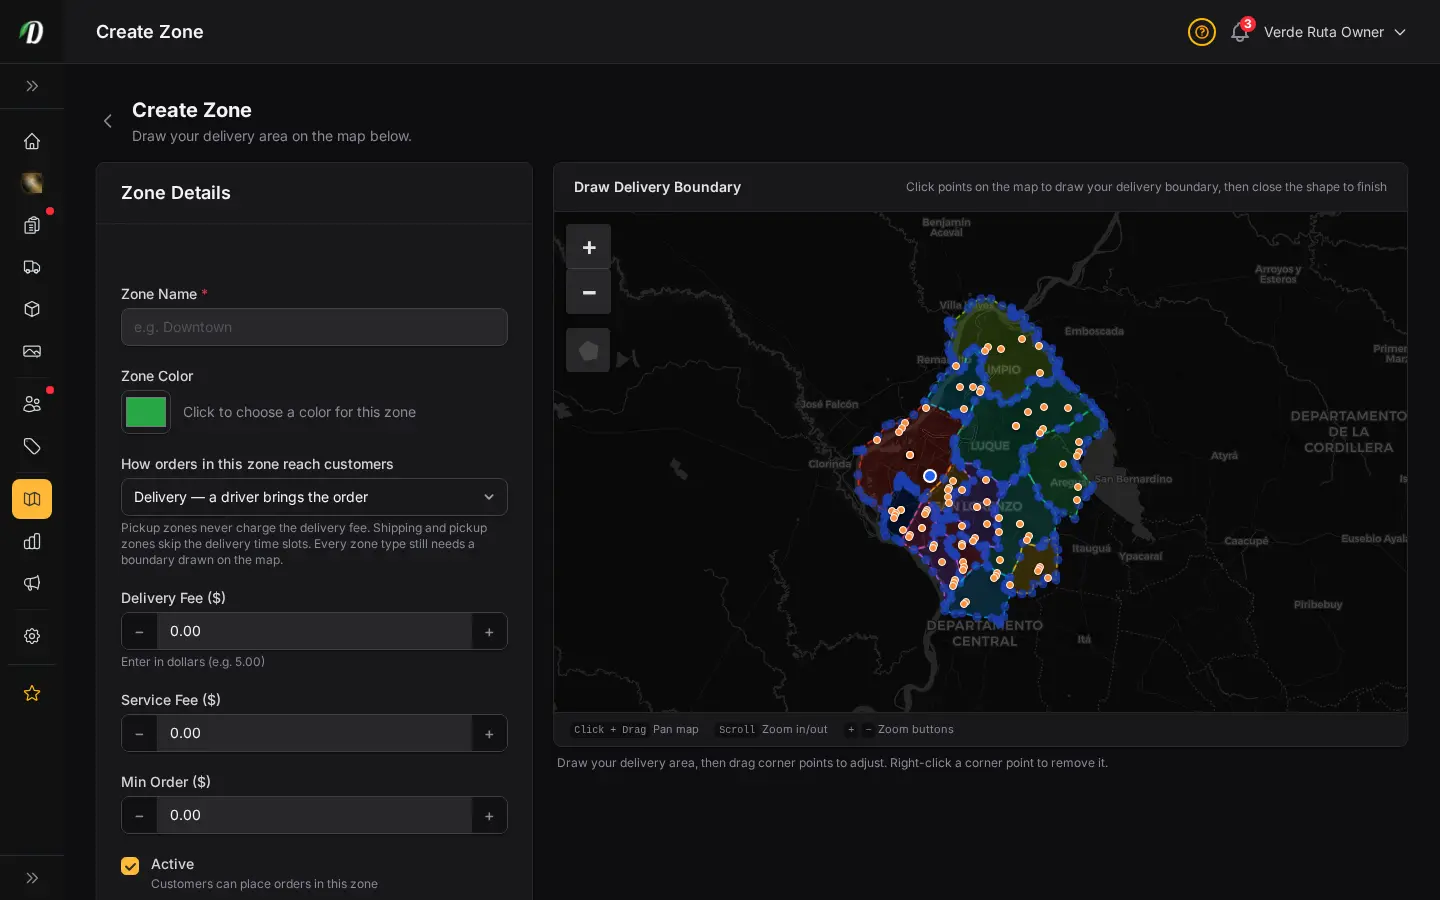This screenshot has height=900, width=1440.
Task: Click the Service Fee value field
Action: coord(314,733)
